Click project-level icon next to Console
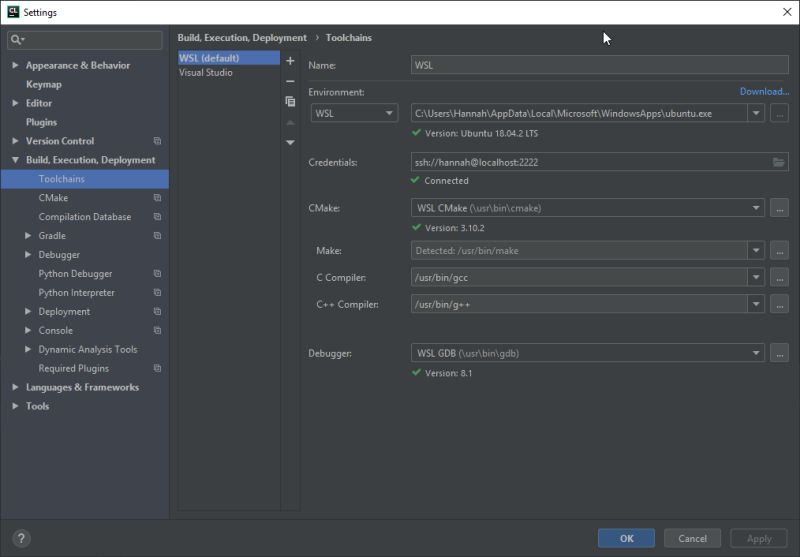Viewport: 800px width, 557px height. 157,330
